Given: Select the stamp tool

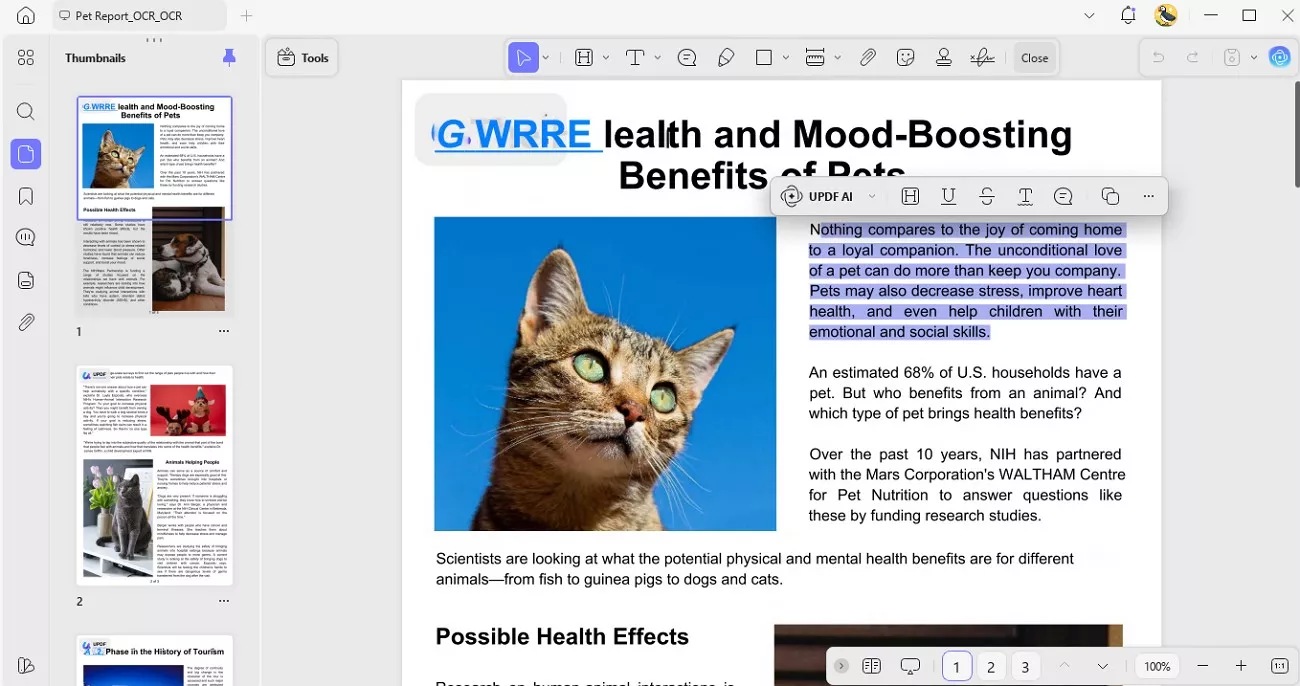Looking at the screenshot, I should pos(943,58).
